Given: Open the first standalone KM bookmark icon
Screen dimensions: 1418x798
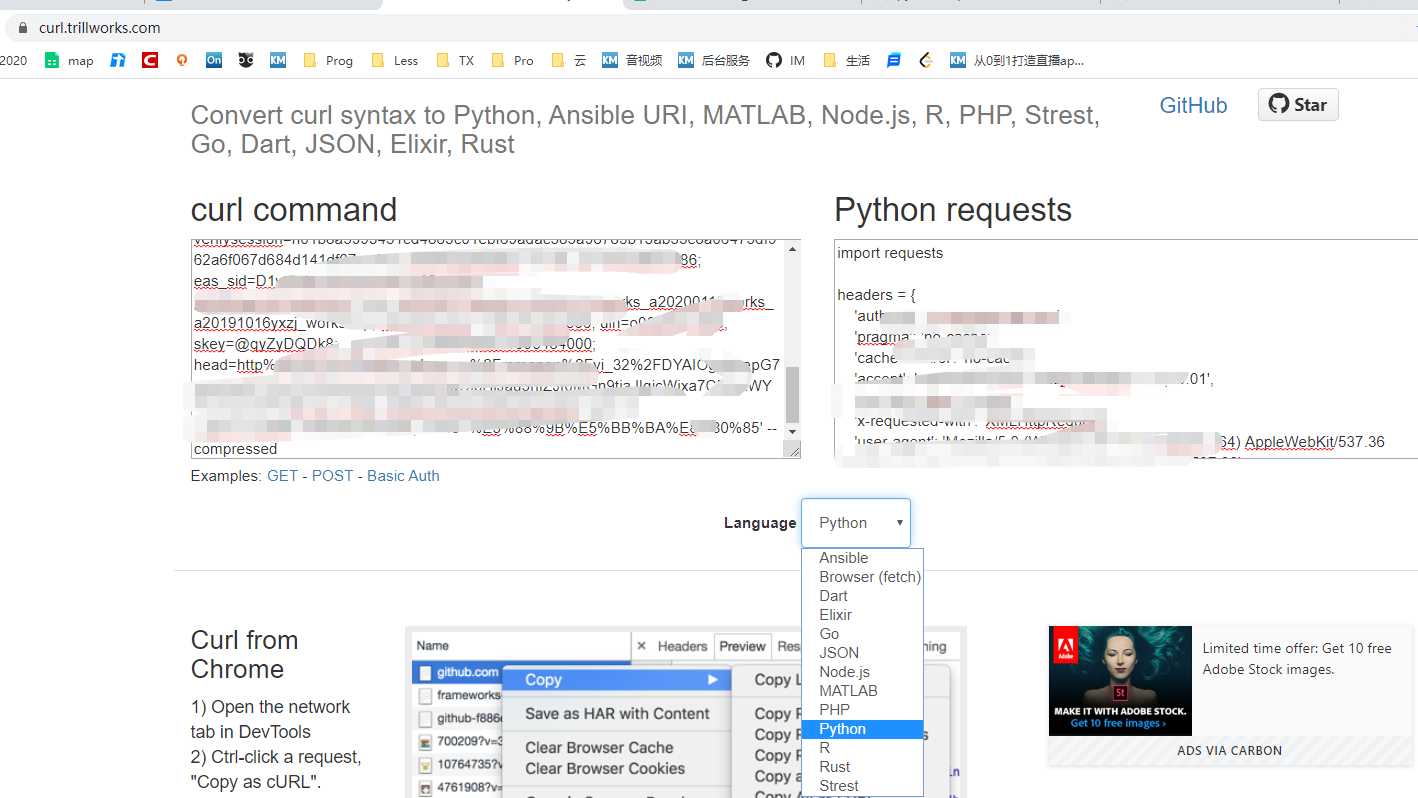Looking at the screenshot, I should (278, 60).
